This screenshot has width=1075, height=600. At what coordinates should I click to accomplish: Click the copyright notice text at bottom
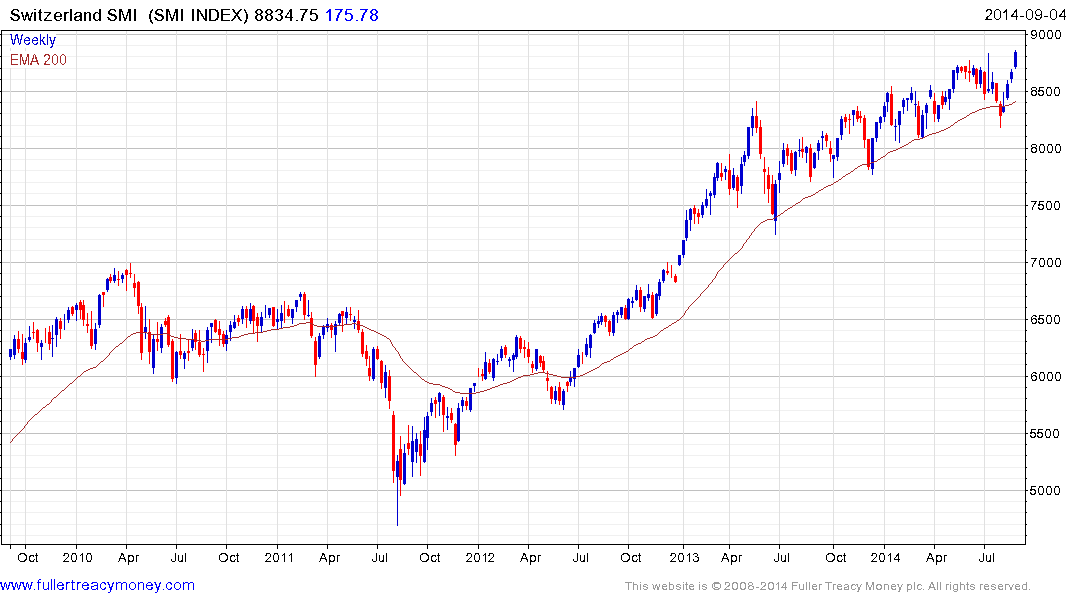[828, 586]
